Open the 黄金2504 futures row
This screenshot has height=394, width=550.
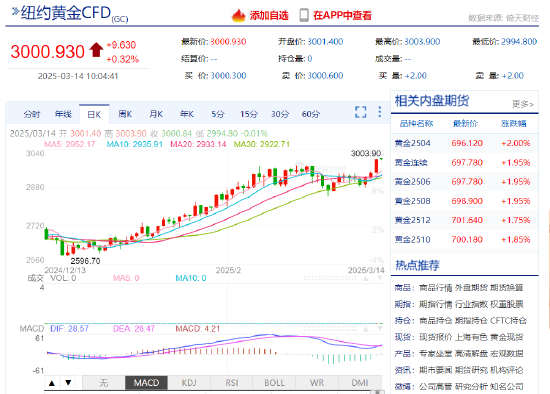pyautogui.click(x=464, y=143)
